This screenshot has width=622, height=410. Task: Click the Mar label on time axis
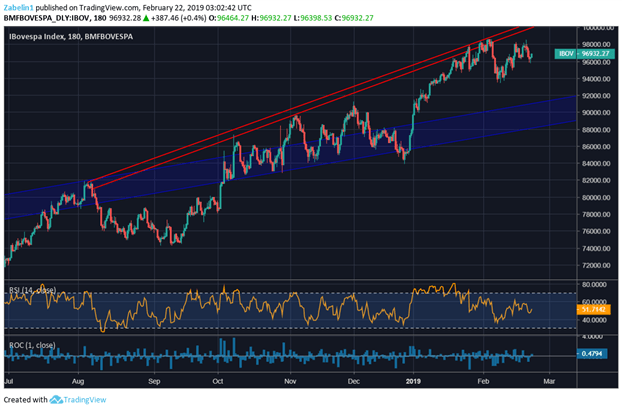[x=549, y=381]
